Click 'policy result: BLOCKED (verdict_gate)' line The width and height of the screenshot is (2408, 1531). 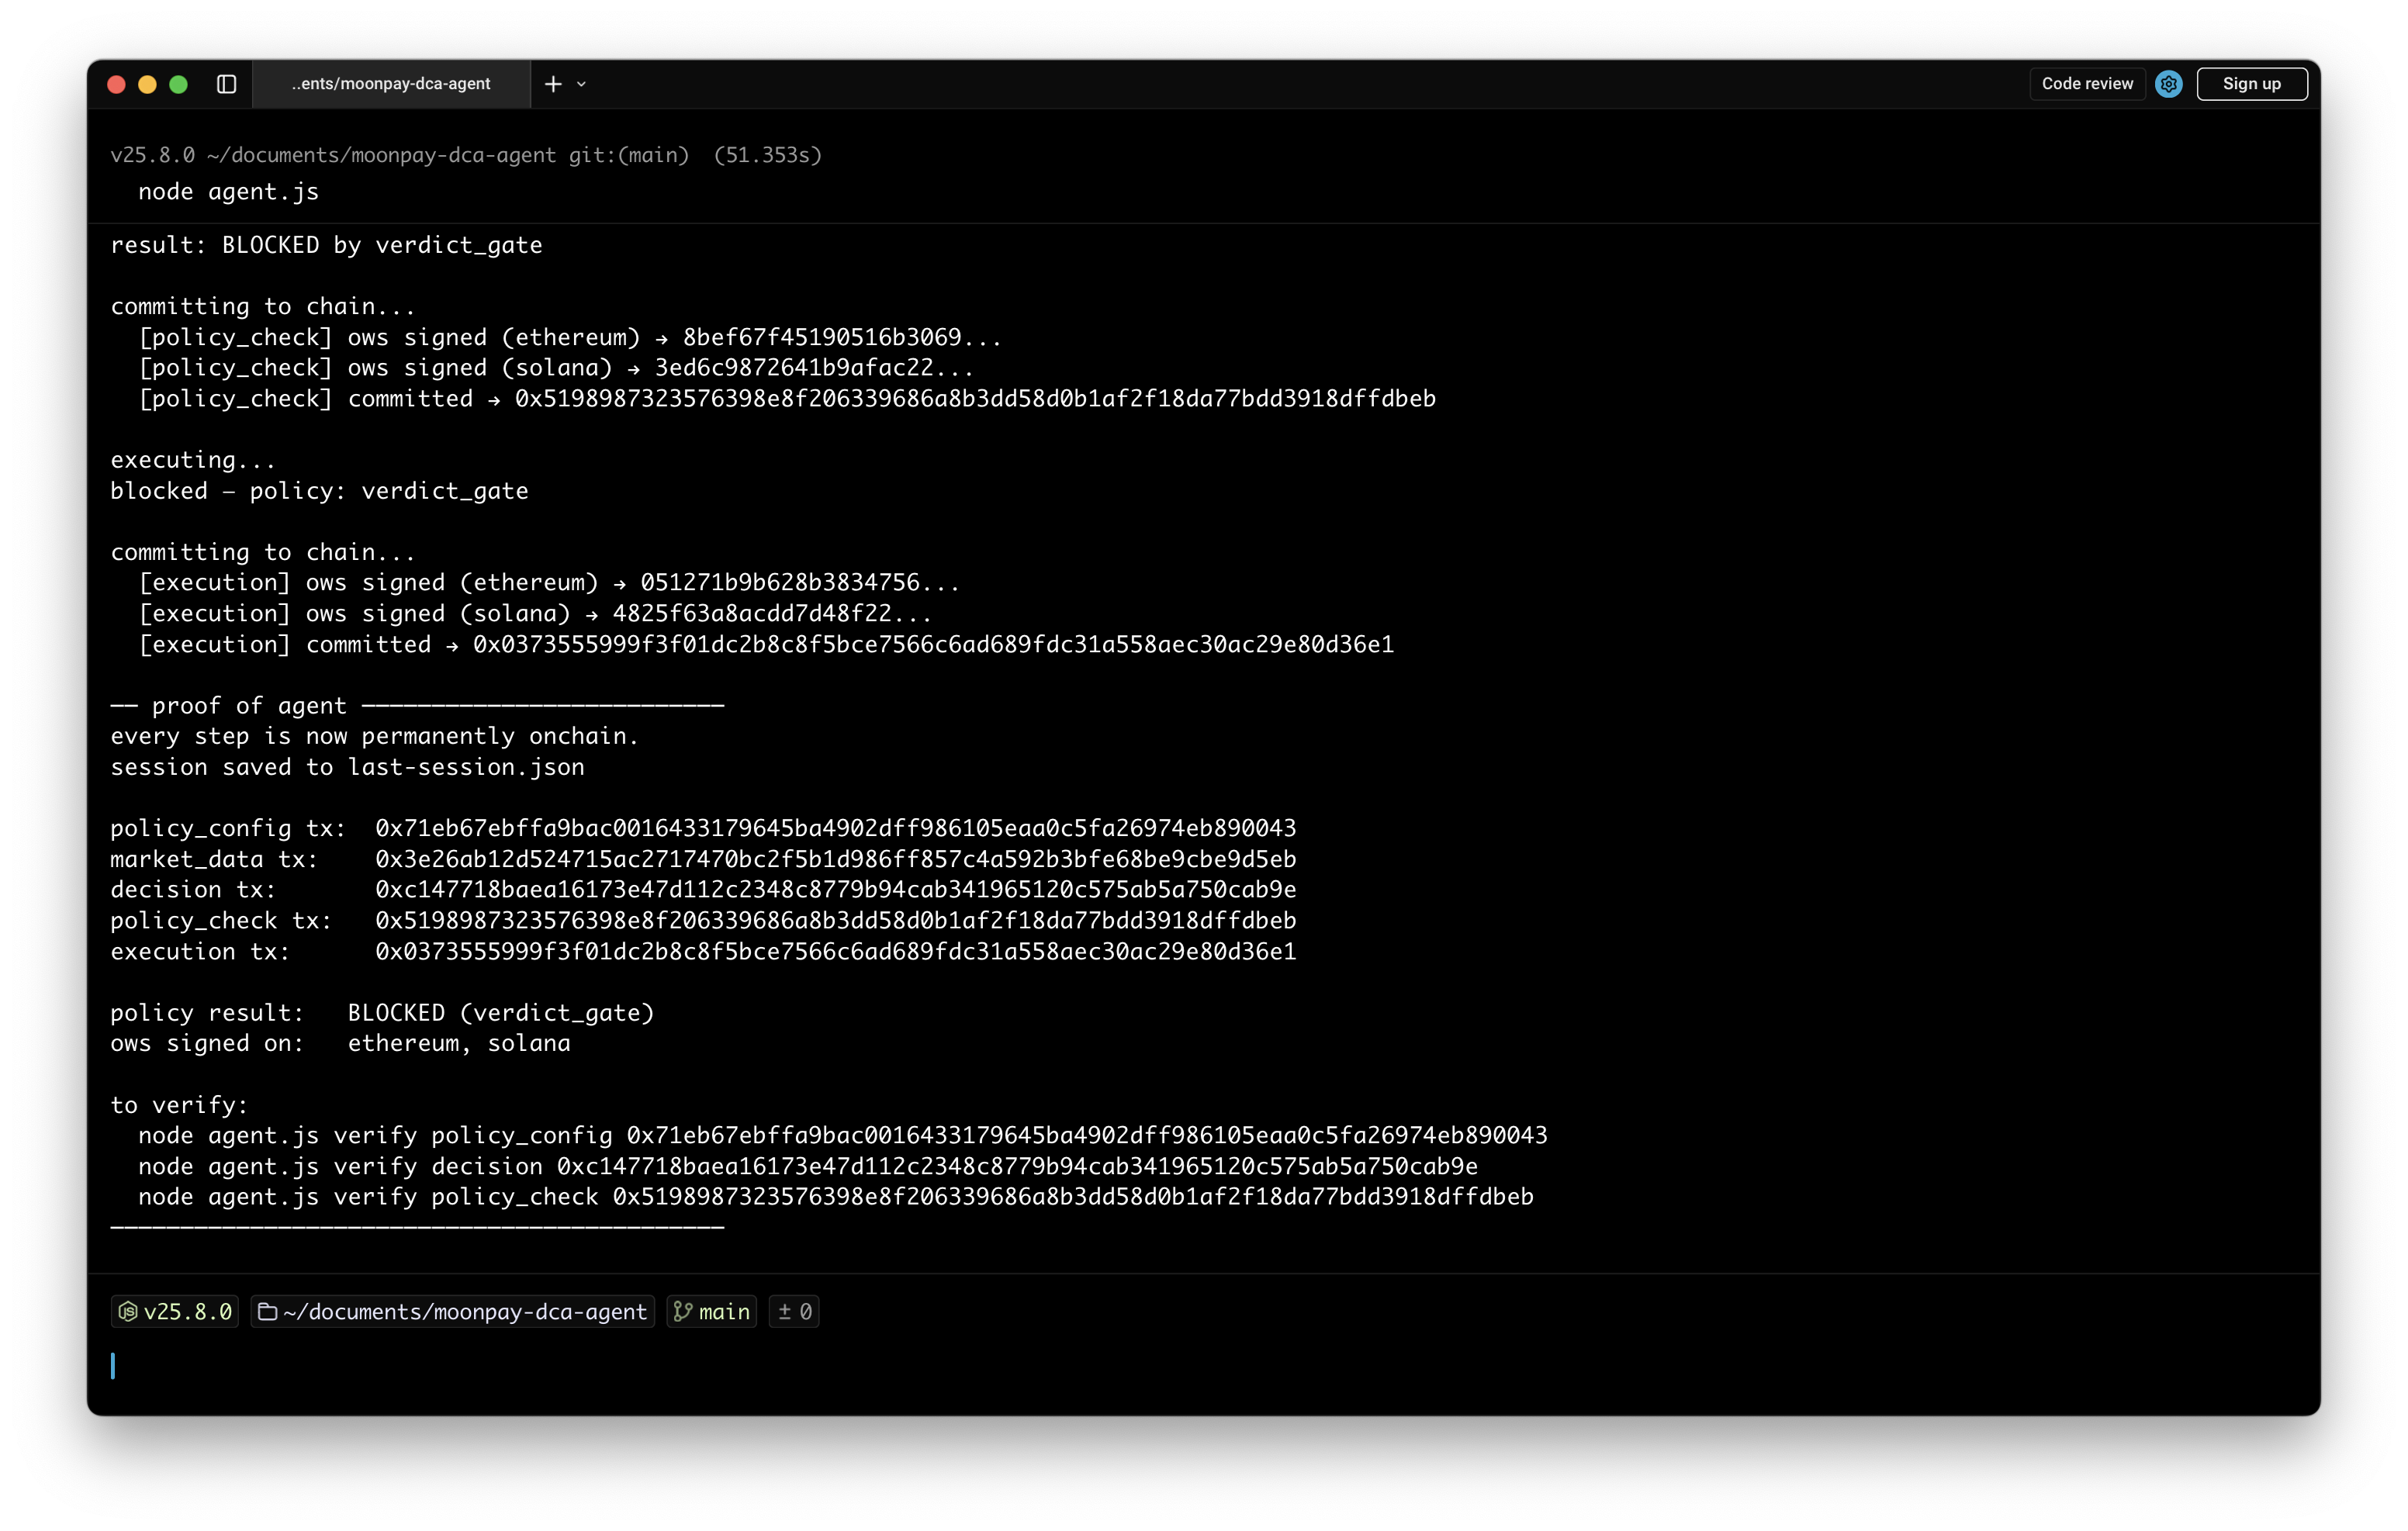tap(382, 1013)
